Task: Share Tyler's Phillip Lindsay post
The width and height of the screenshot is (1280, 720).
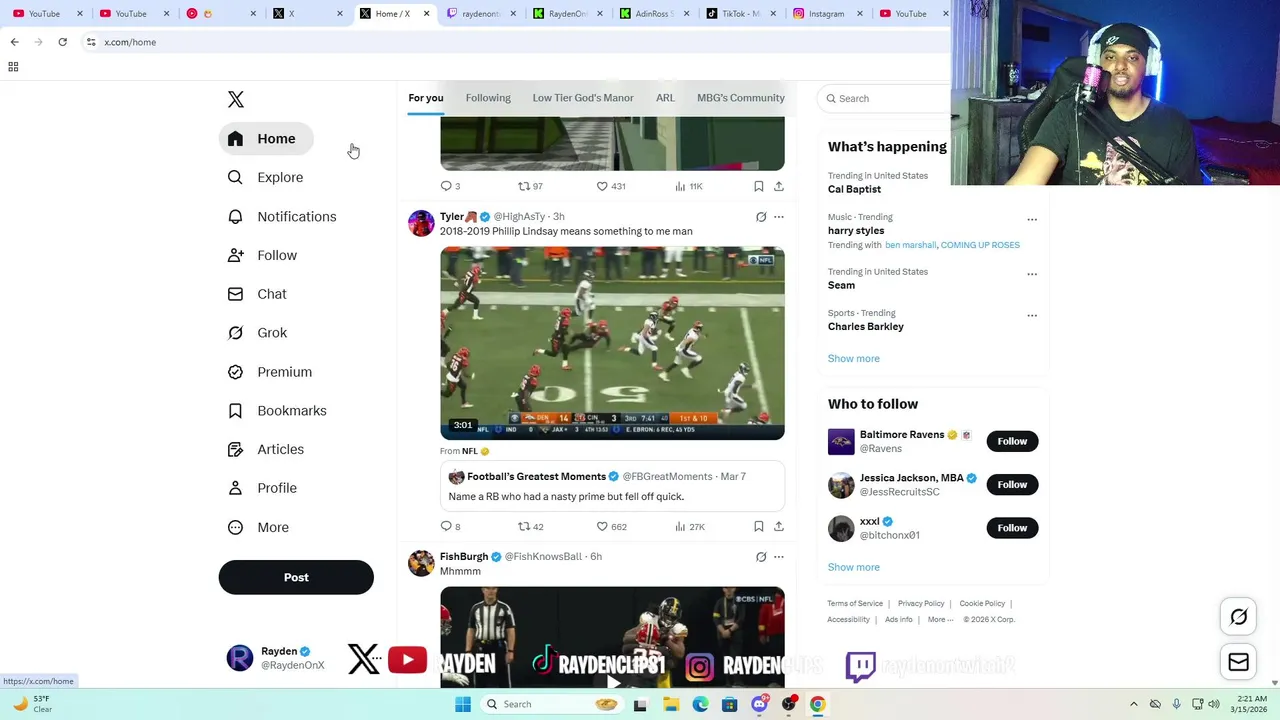Action: pyautogui.click(x=779, y=526)
